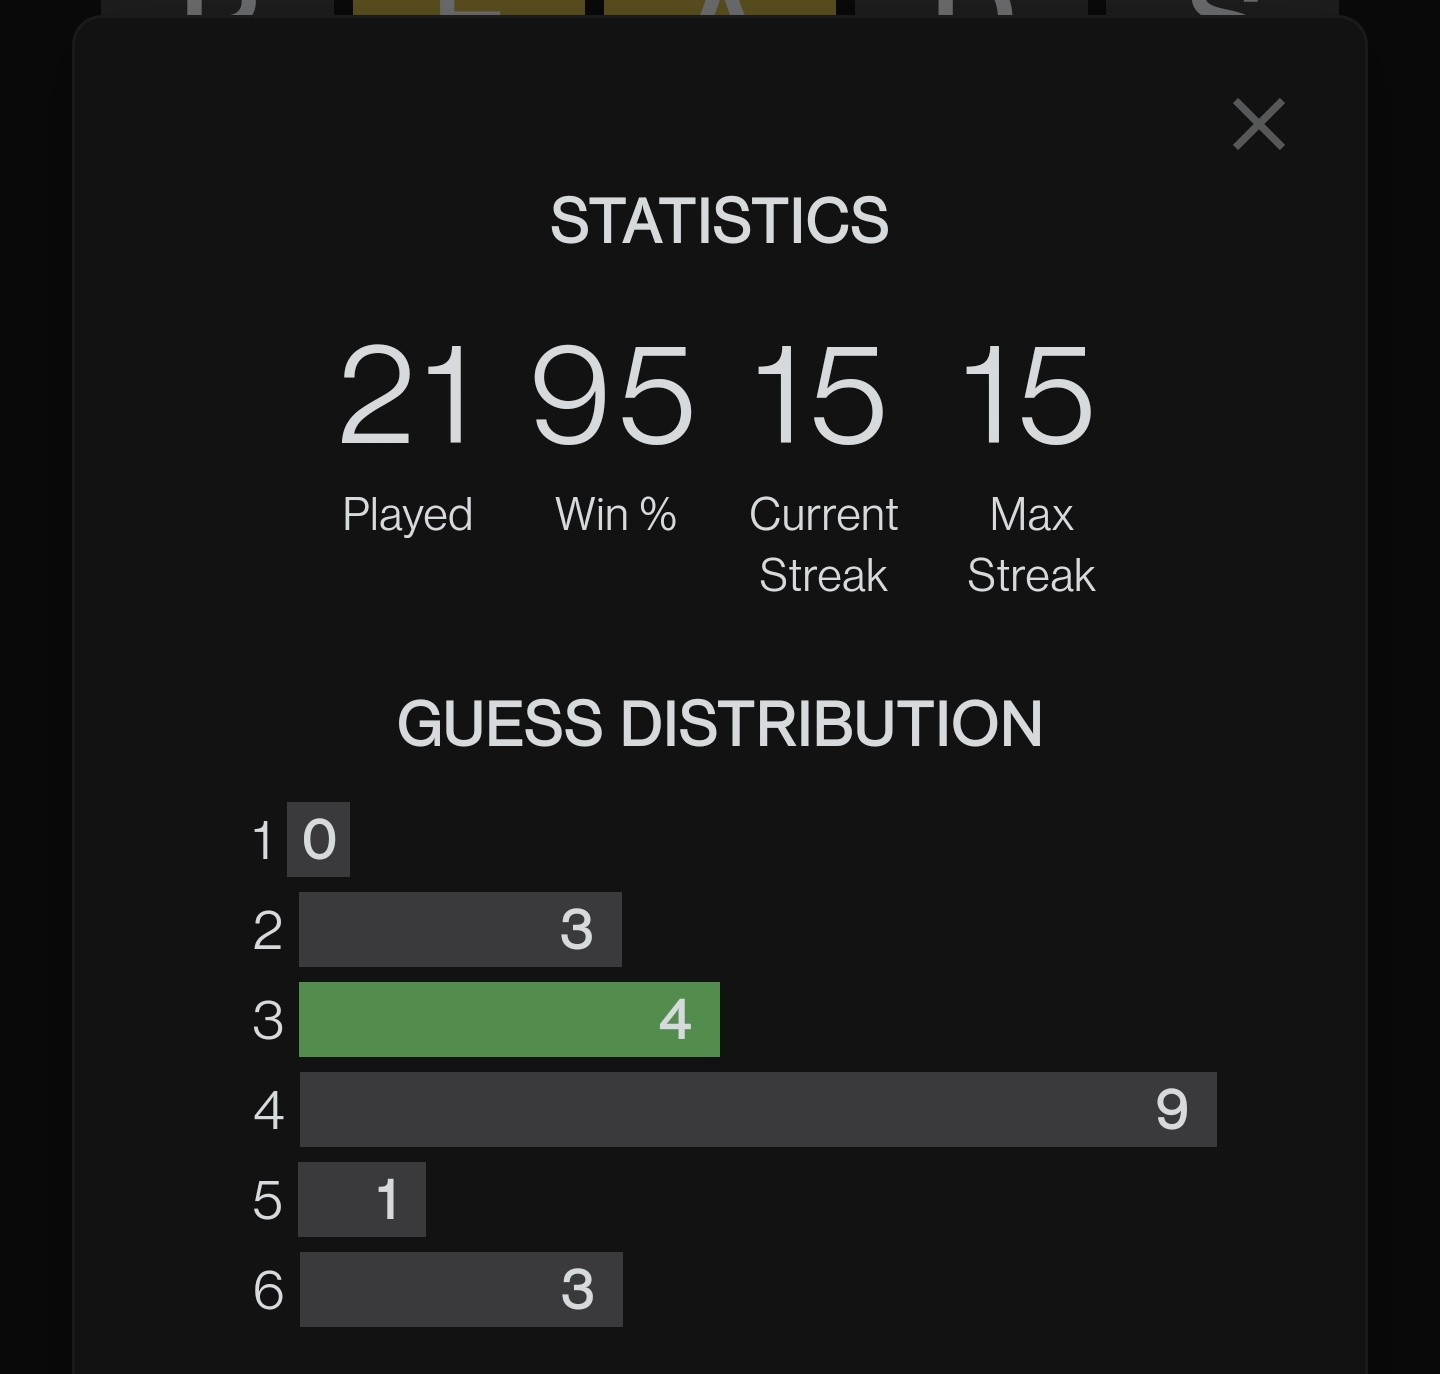The width and height of the screenshot is (1440, 1374).
Task: Select the guess 5 bar showing 1
Action: coord(362,1199)
